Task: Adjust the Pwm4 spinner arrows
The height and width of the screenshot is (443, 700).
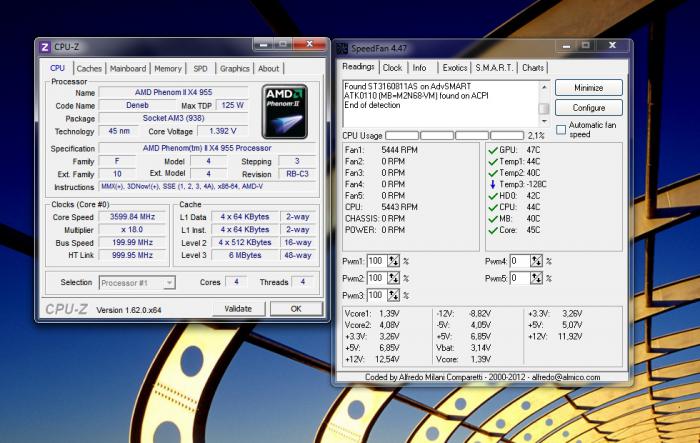Action: [536, 261]
